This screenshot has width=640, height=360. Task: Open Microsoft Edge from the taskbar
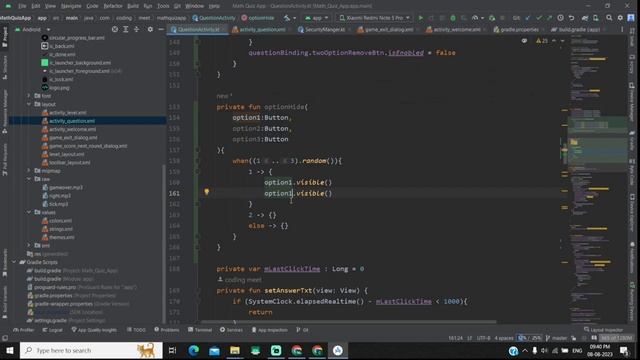click(193, 350)
